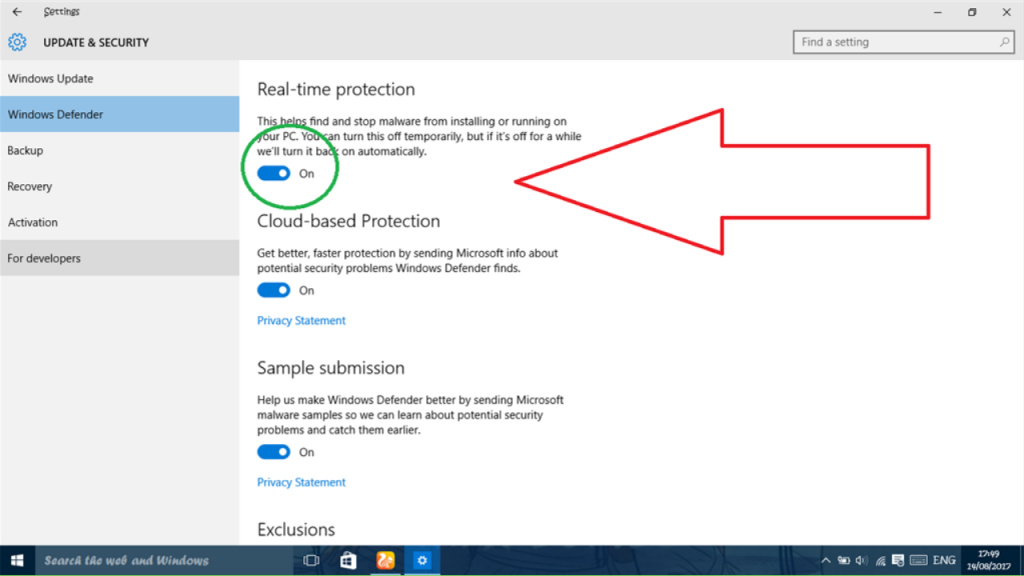The width and height of the screenshot is (1024, 576).
Task: Show hidden system tray icons
Action: tap(826, 560)
